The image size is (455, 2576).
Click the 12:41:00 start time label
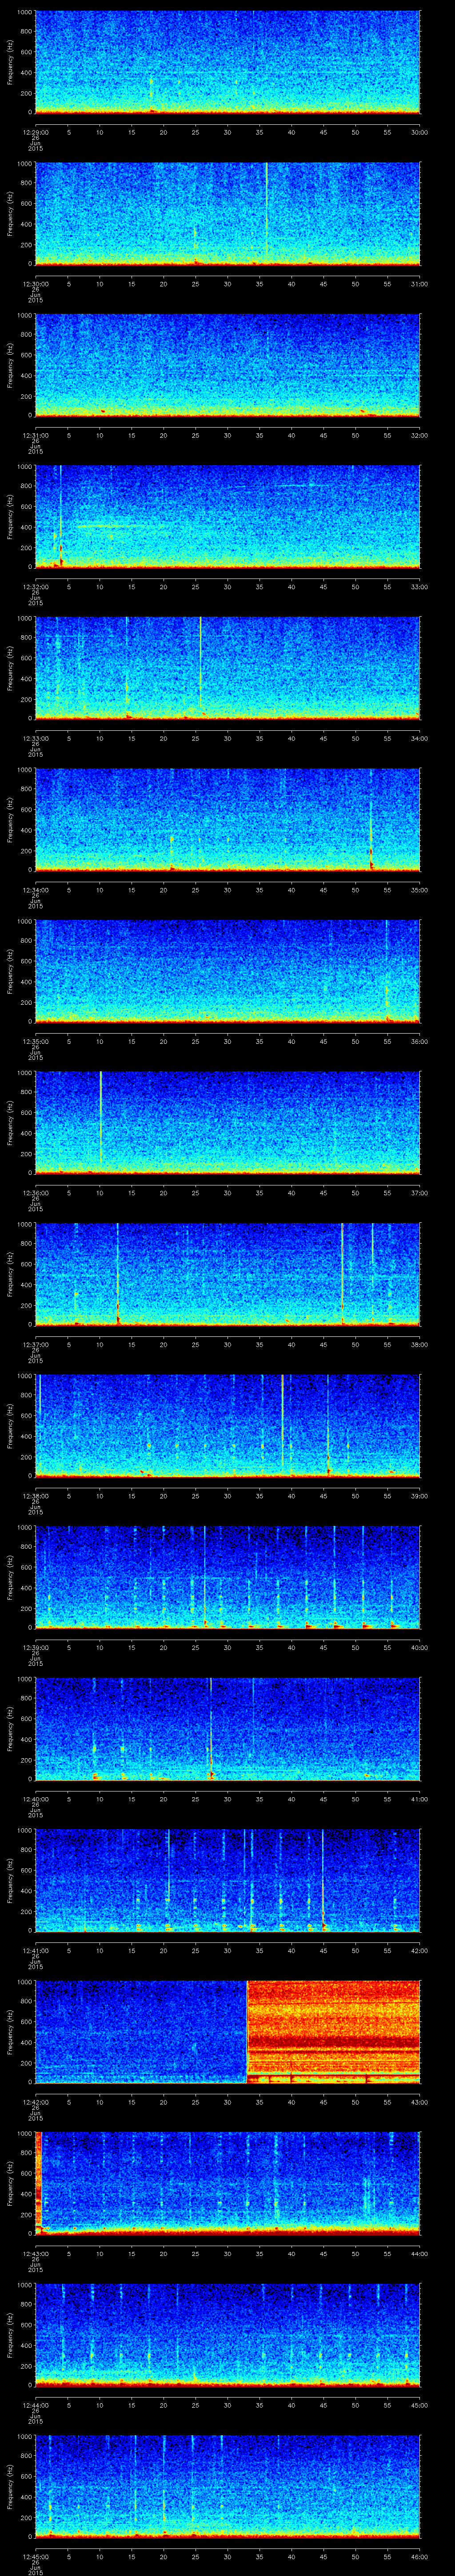pyautogui.click(x=35, y=1950)
